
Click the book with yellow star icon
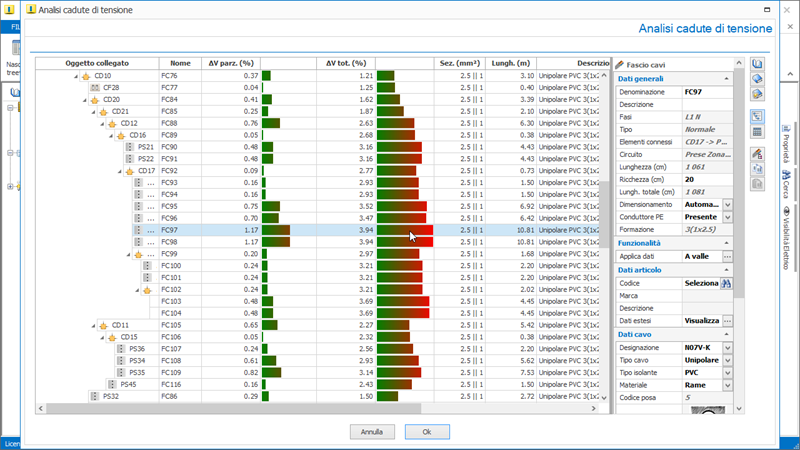click(x=757, y=94)
